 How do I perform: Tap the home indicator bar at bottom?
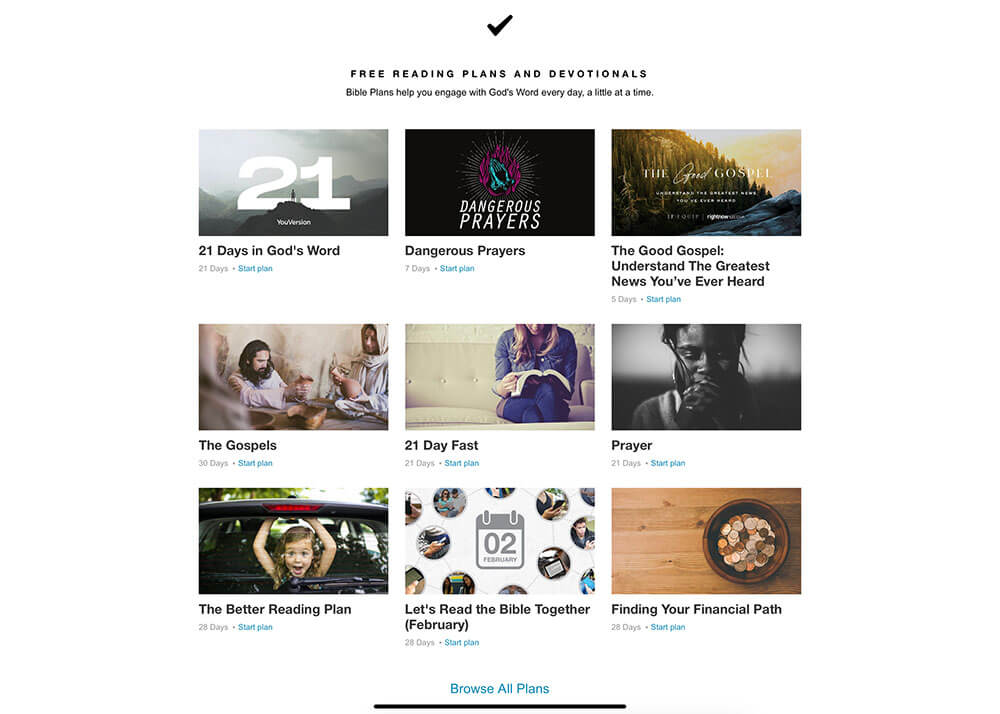499,706
